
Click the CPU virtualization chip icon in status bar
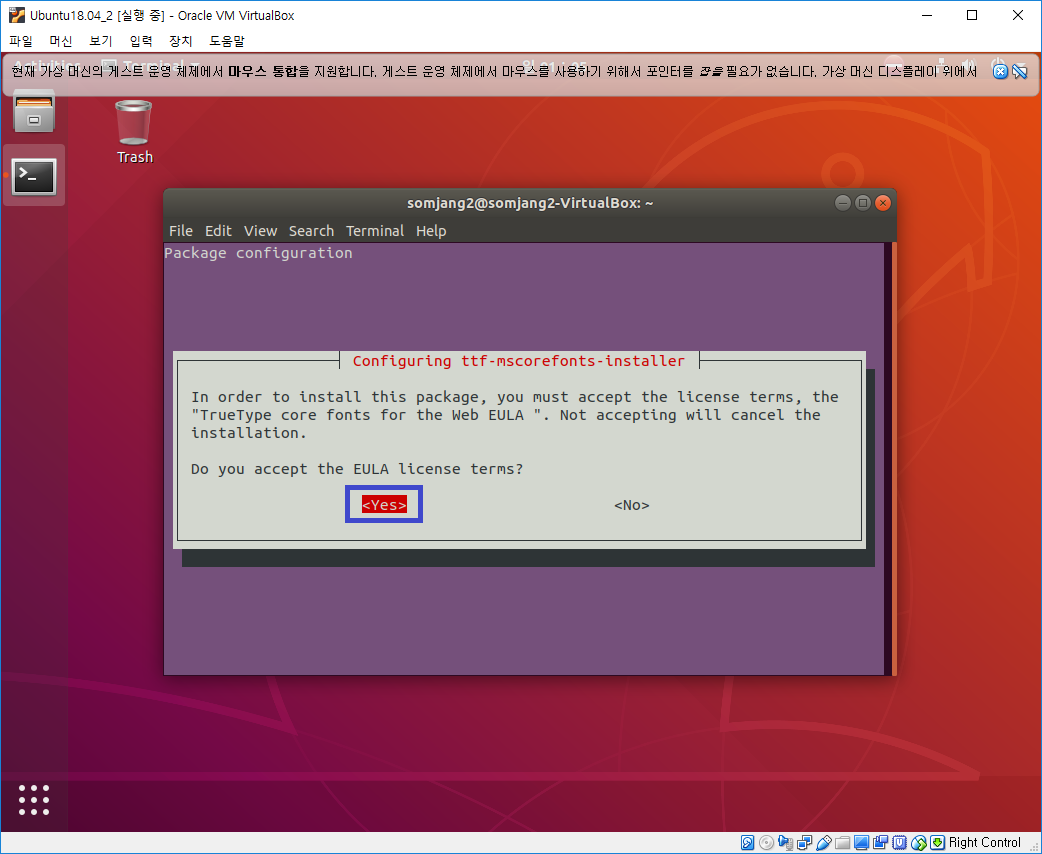pyautogui.click(x=899, y=843)
